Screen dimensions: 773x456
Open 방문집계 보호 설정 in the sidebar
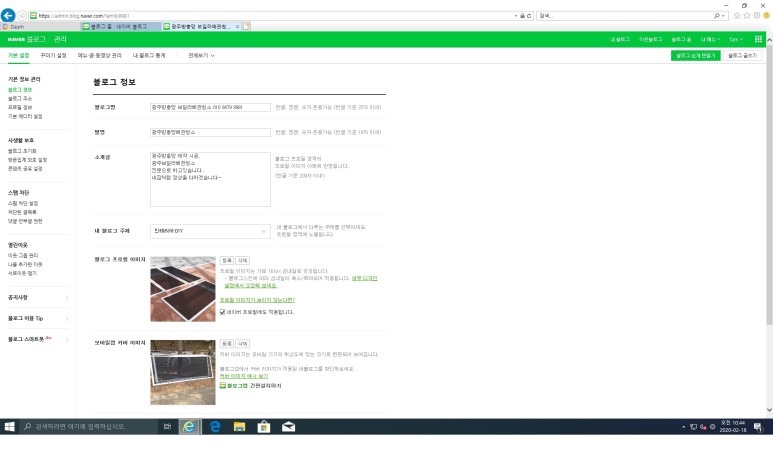[27, 160]
